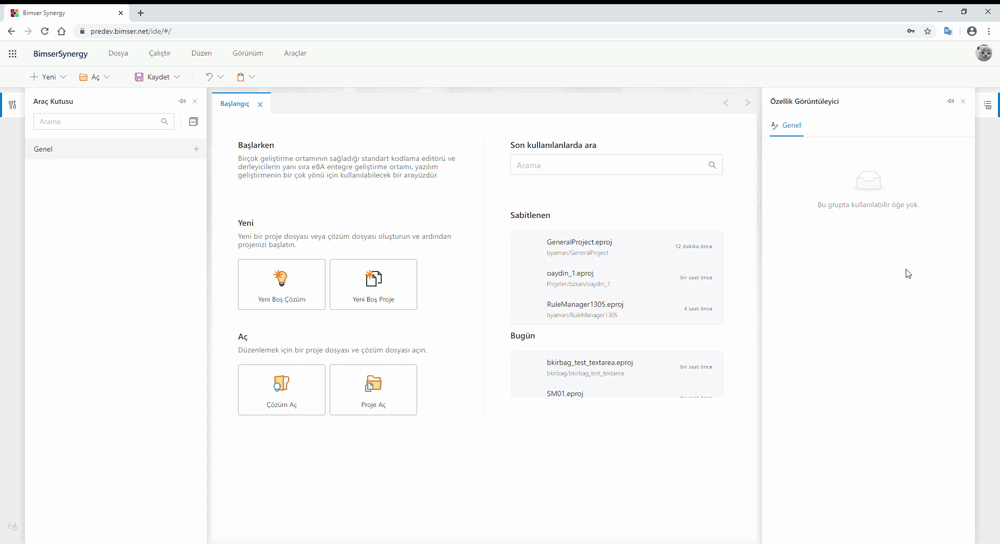Open the Proje Aç folder tile
1000x544 pixels.
[x=373, y=390]
